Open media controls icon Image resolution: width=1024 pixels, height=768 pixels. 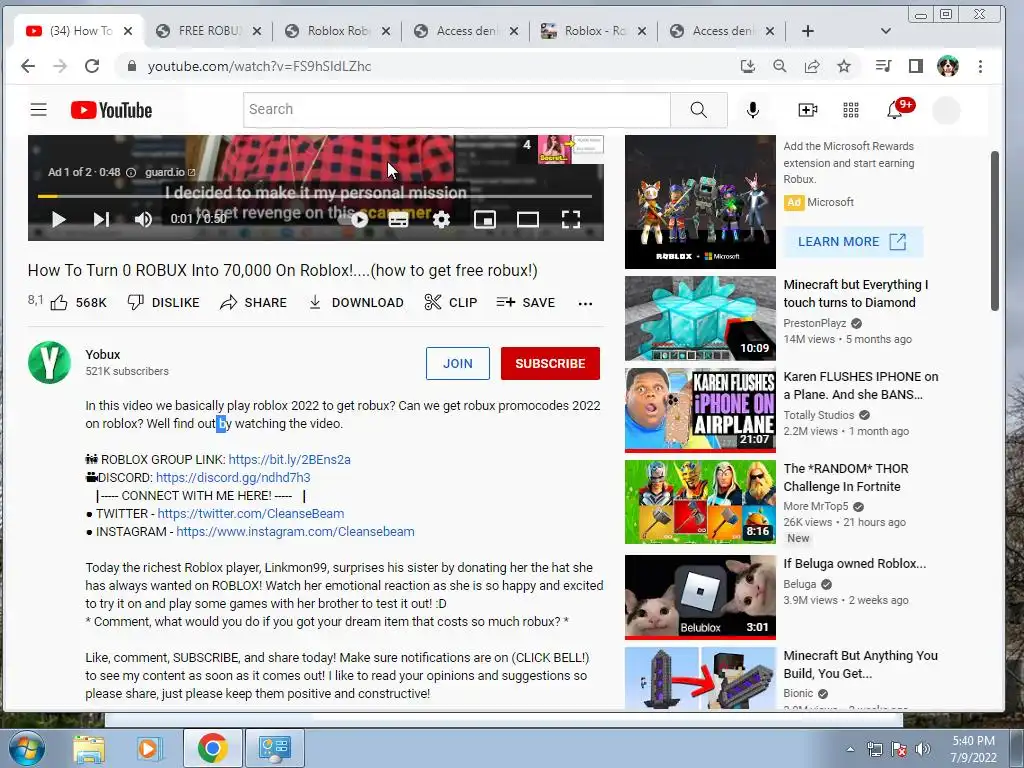[x=883, y=66]
